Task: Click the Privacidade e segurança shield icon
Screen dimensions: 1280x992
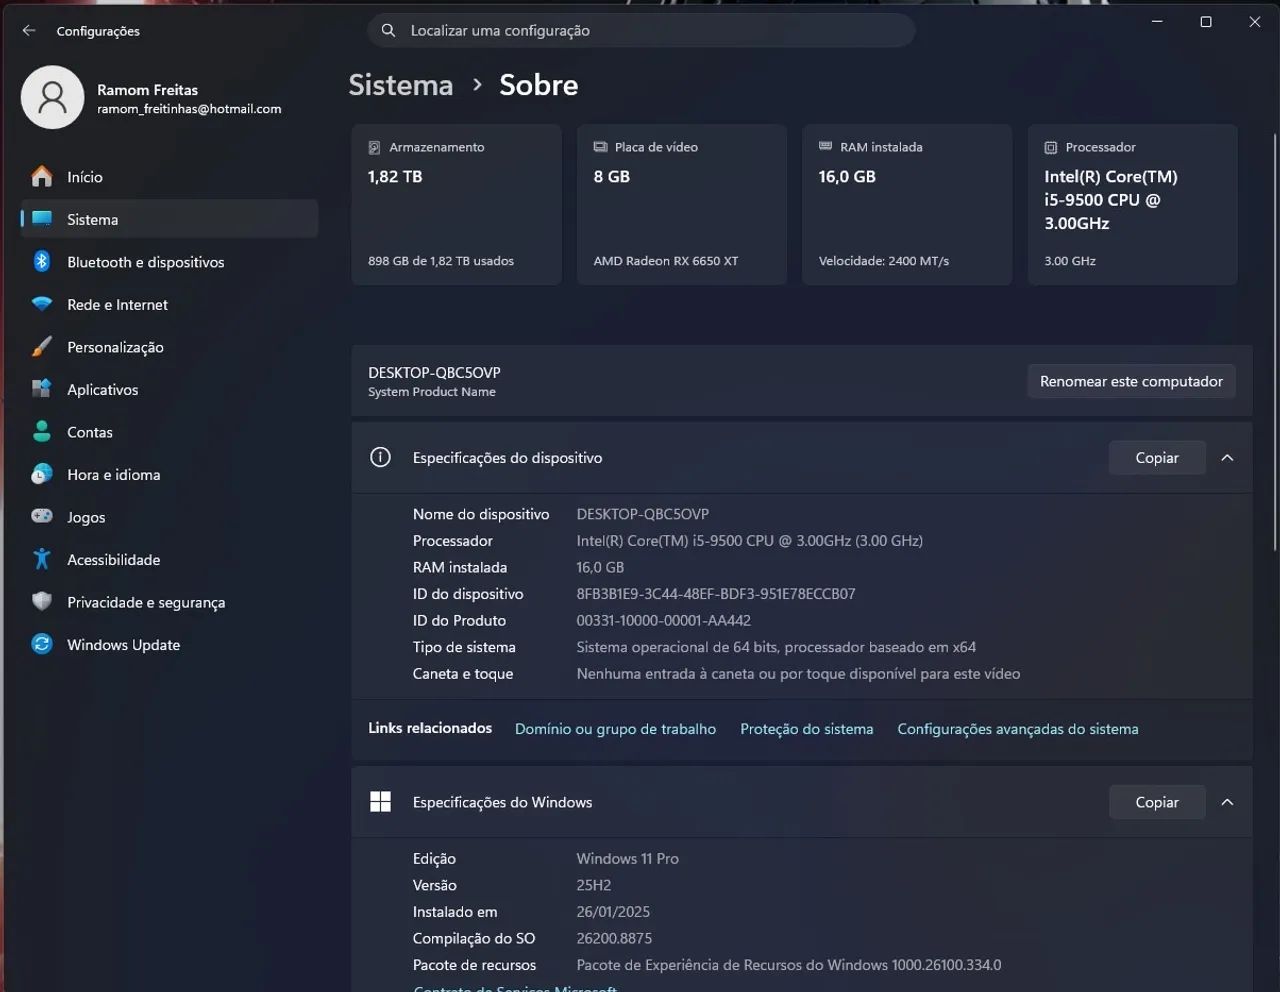Action: coord(42,602)
